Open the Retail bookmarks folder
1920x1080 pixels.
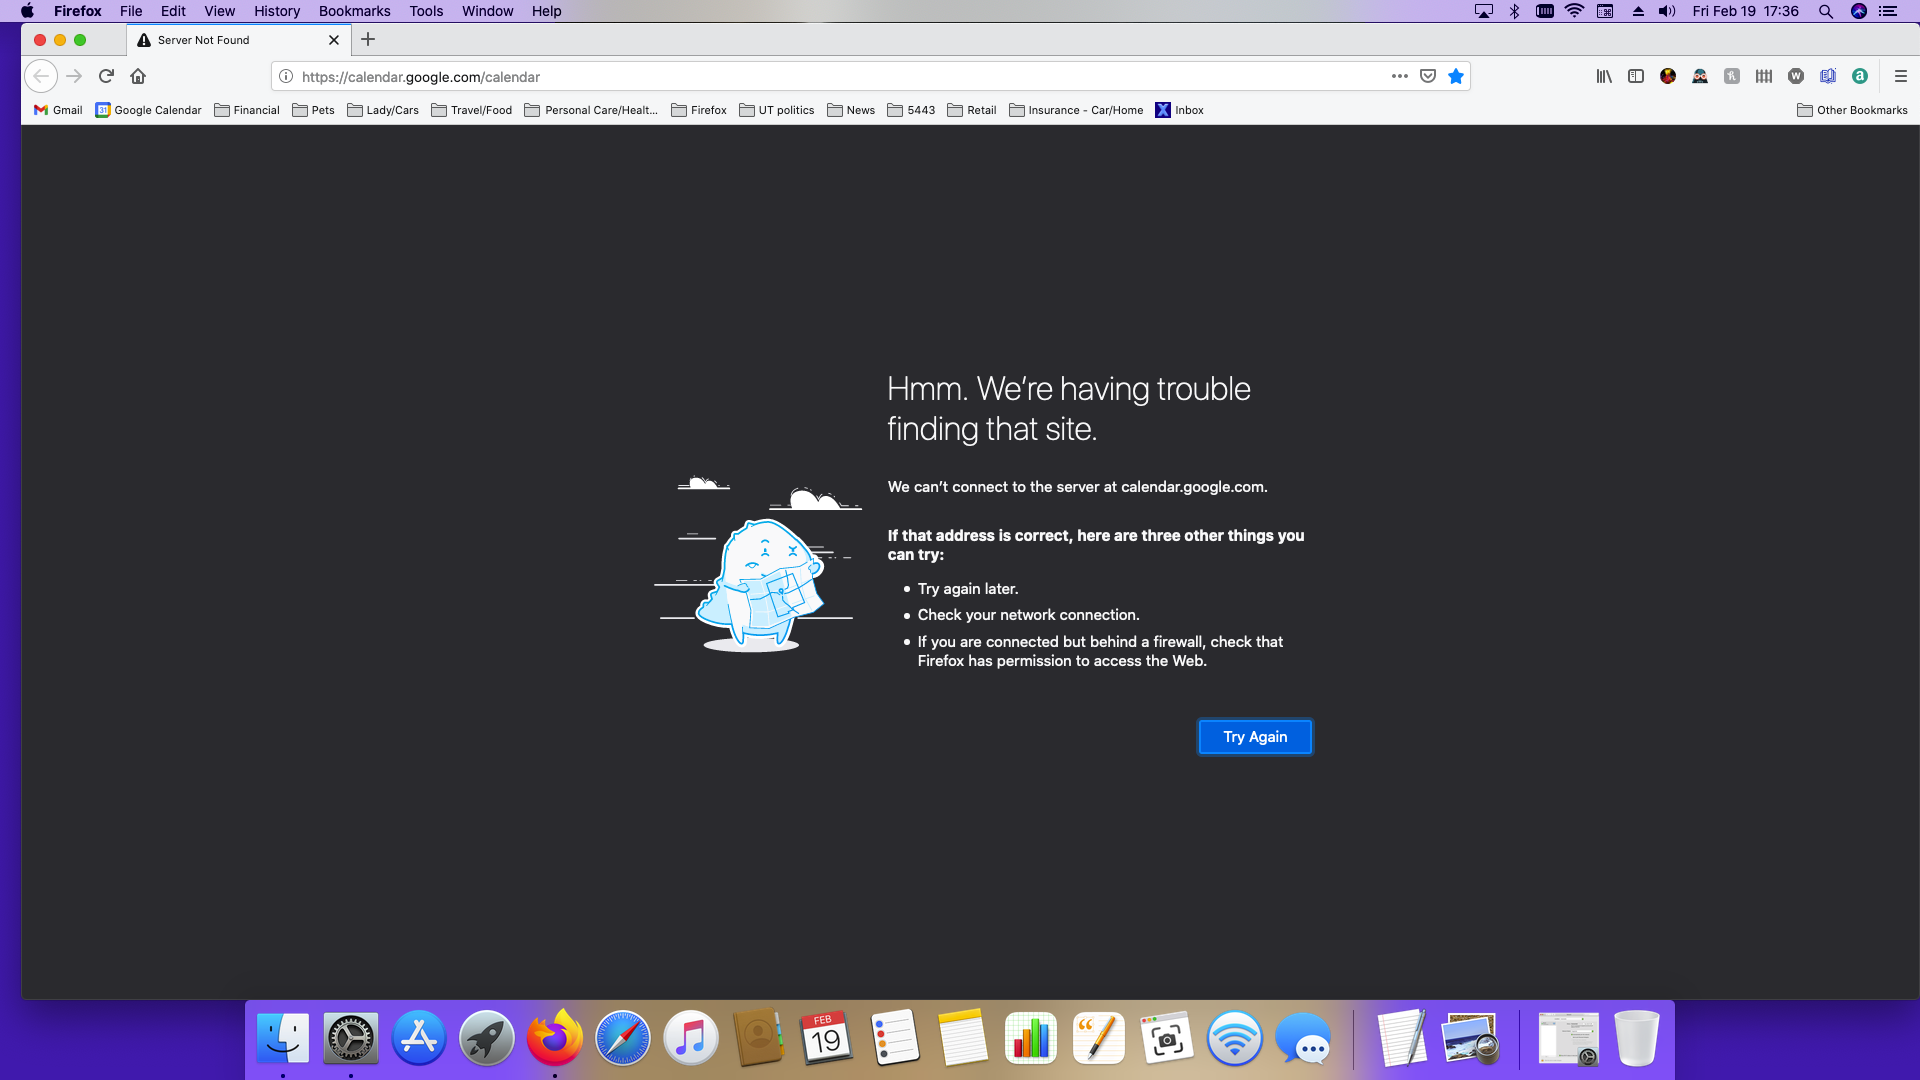pyautogui.click(x=972, y=110)
